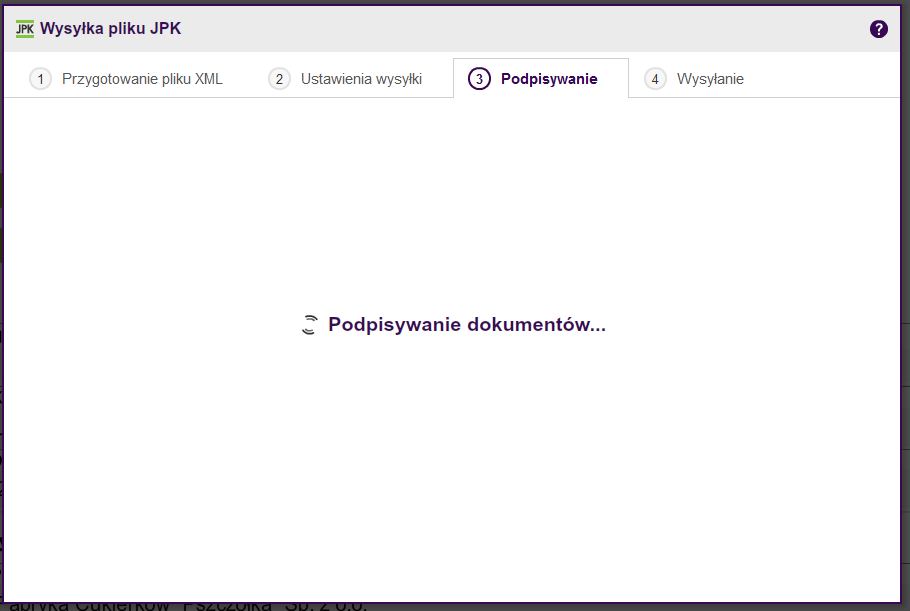Image resolution: width=910 pixels, height=611 pixels.
Task: Open the Wysyłanie tab
Action: pos(710,79)
